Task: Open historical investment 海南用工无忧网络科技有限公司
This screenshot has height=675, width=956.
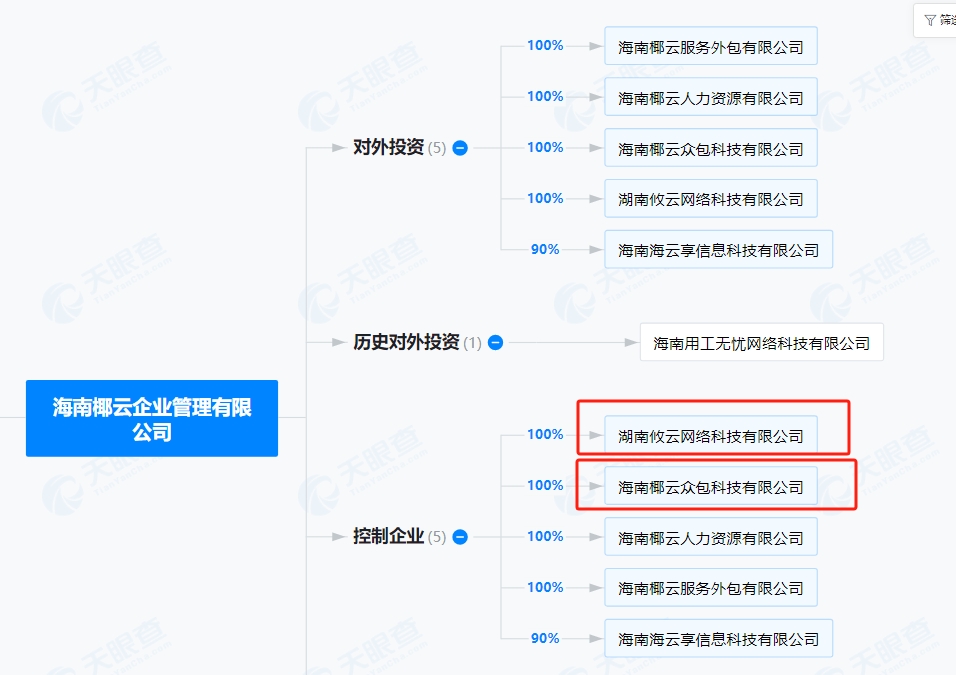Action: (x=761, y=341)
